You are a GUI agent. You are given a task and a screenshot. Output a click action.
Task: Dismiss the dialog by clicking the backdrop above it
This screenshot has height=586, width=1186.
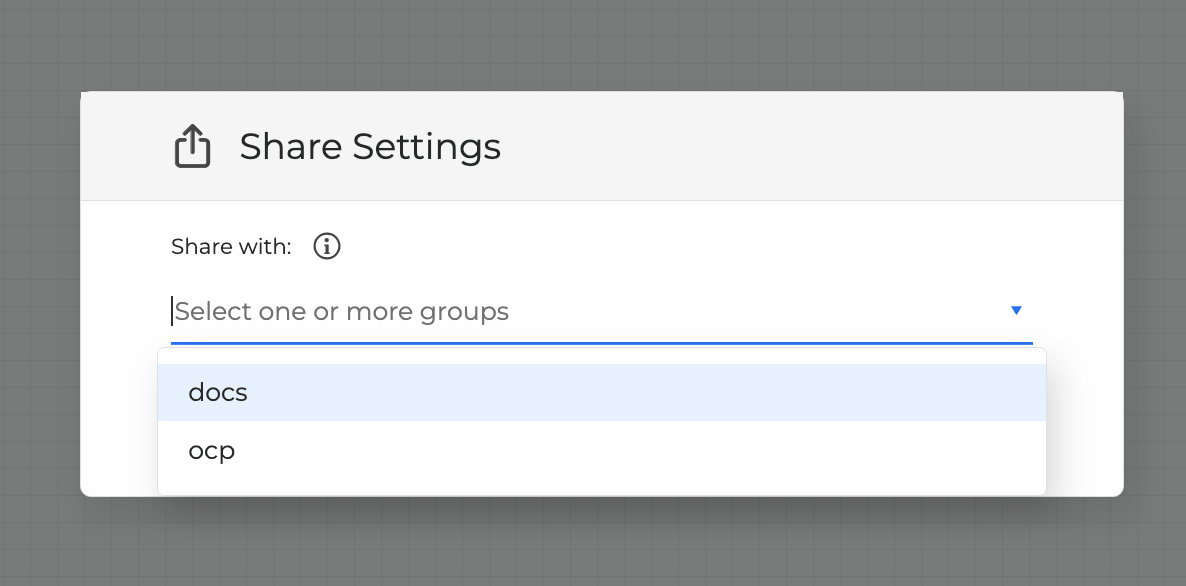pyautogui.click(x=600, y=45)
